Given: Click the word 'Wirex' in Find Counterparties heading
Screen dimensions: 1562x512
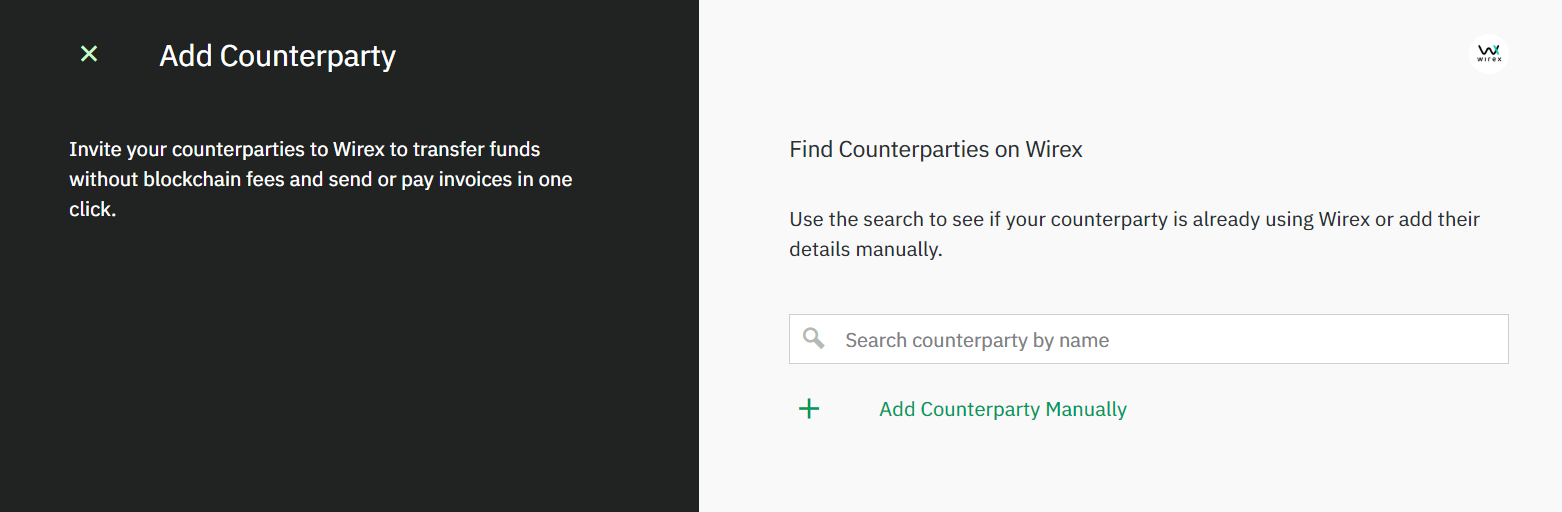Looking at the screenshot, I should point(1054,150).
